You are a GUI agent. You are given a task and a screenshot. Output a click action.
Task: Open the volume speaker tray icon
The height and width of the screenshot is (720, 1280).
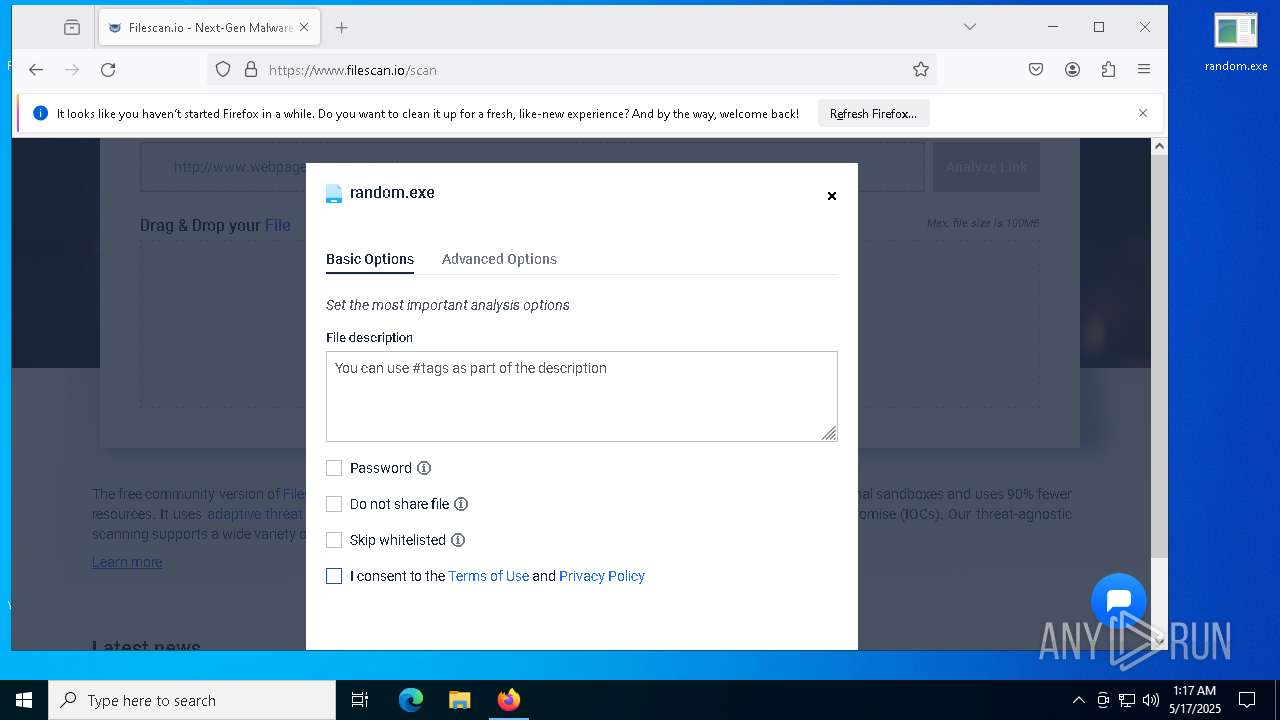[x=1151, y=700]
